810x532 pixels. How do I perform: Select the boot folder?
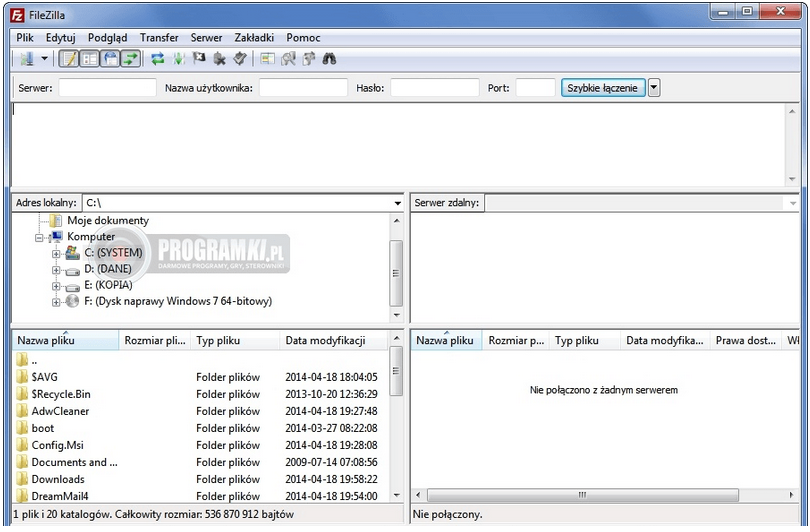(x=200, y=428)
